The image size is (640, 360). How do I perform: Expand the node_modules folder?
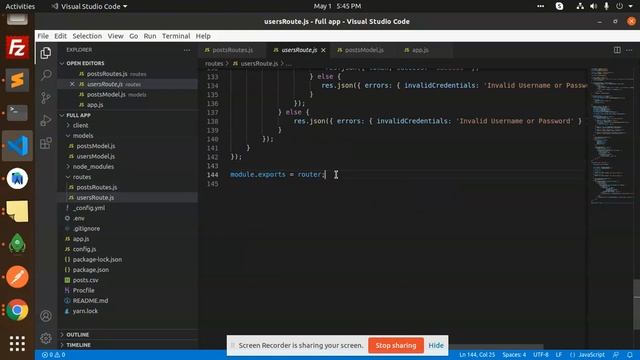[x=93, y=167]
